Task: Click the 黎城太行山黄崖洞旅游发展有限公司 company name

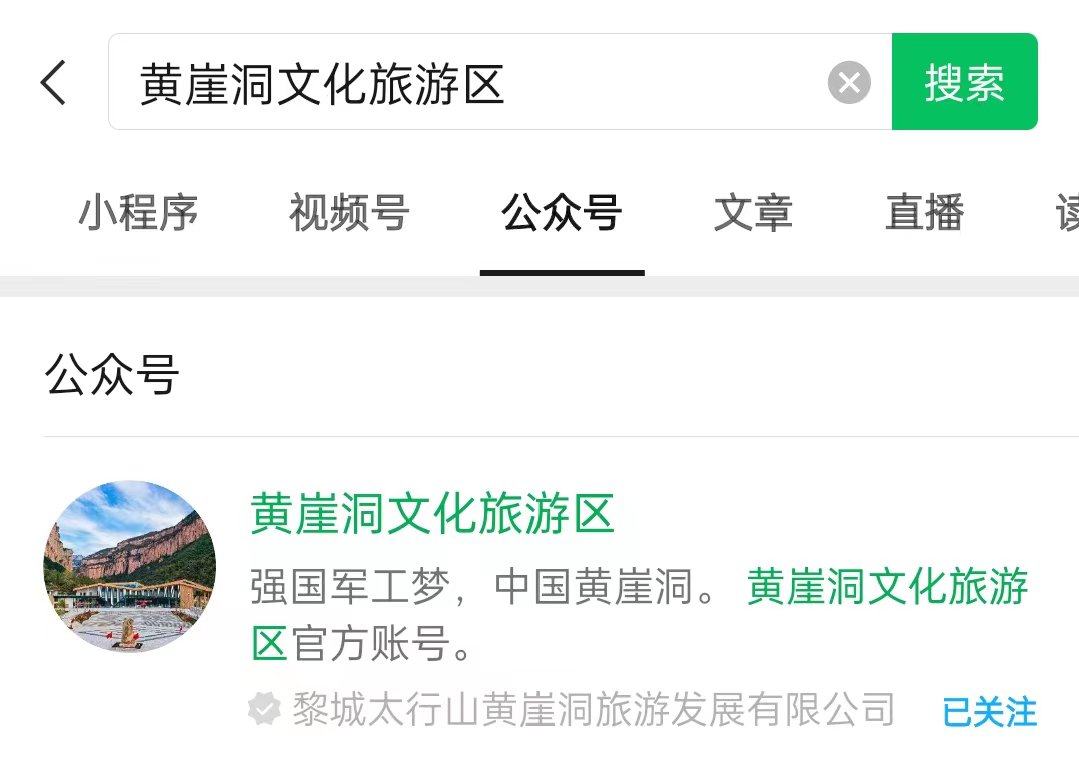Action: point(593,709)
